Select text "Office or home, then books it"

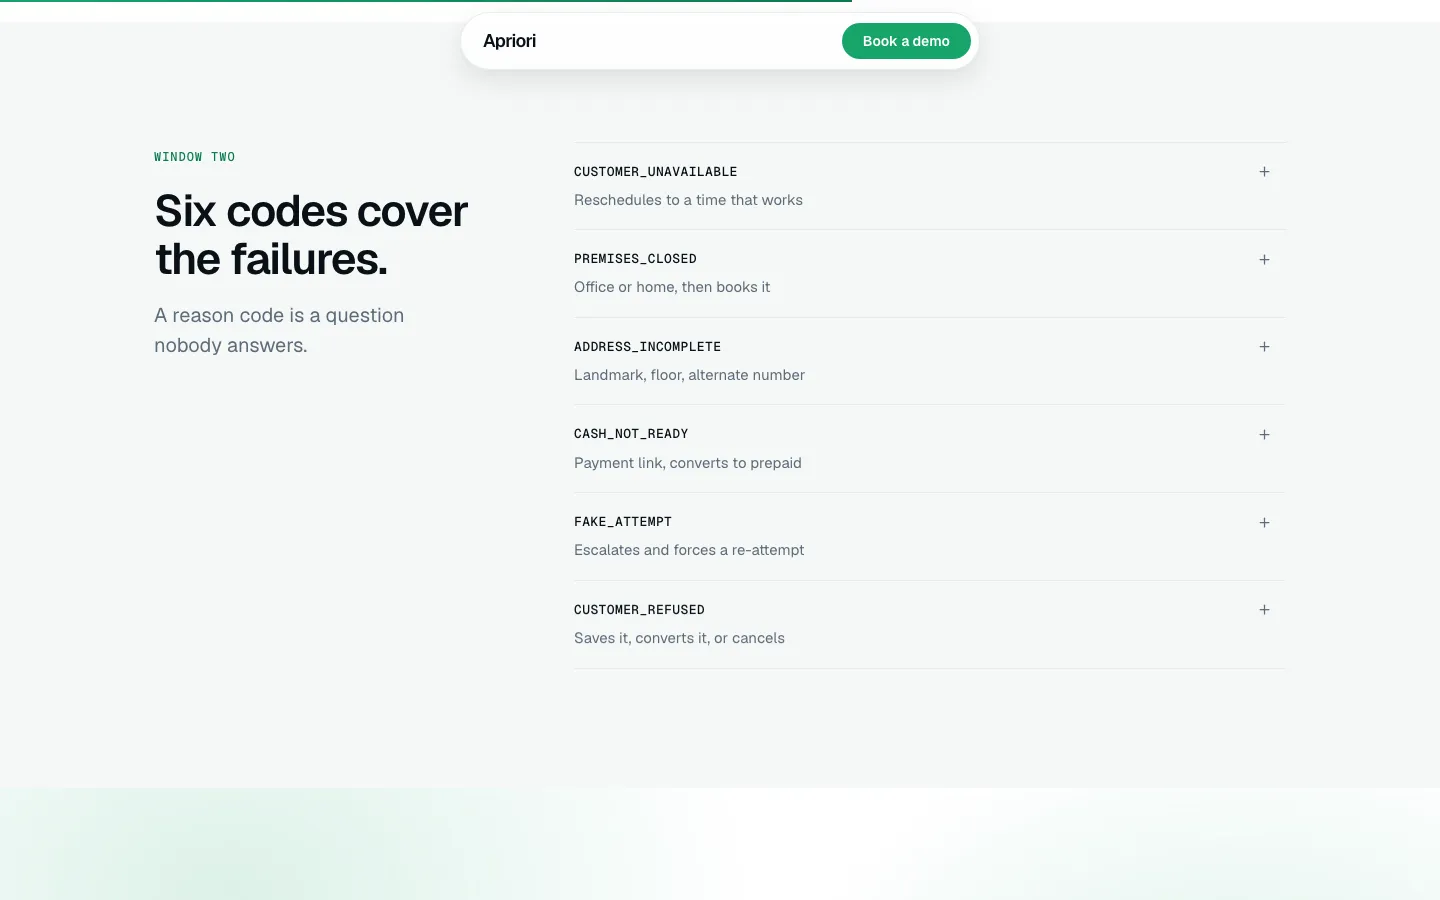pyautogui.click(x=672, y=287)
